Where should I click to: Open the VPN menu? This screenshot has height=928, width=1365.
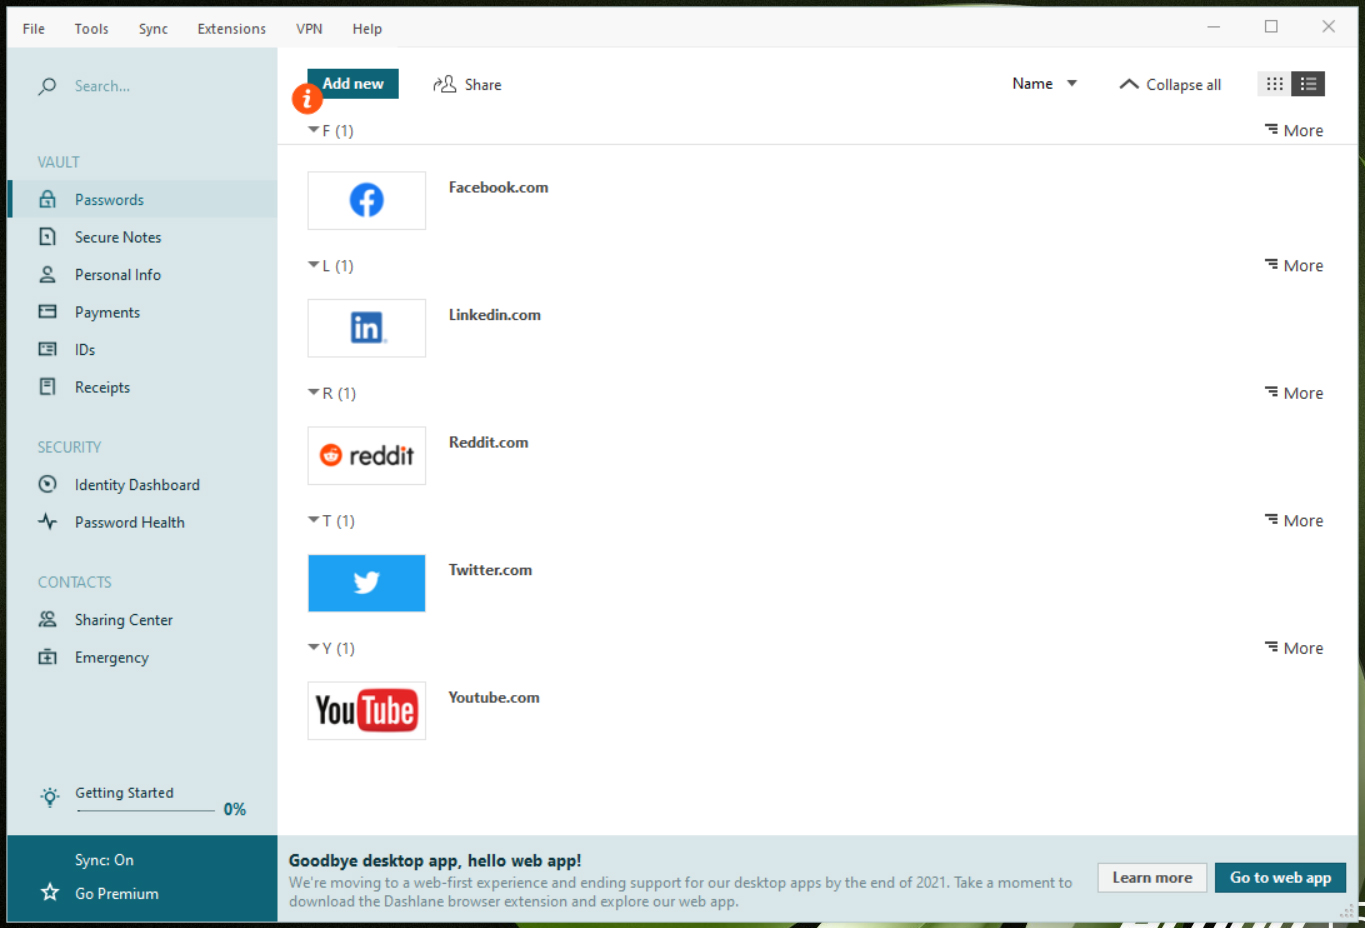pos(309,28)
